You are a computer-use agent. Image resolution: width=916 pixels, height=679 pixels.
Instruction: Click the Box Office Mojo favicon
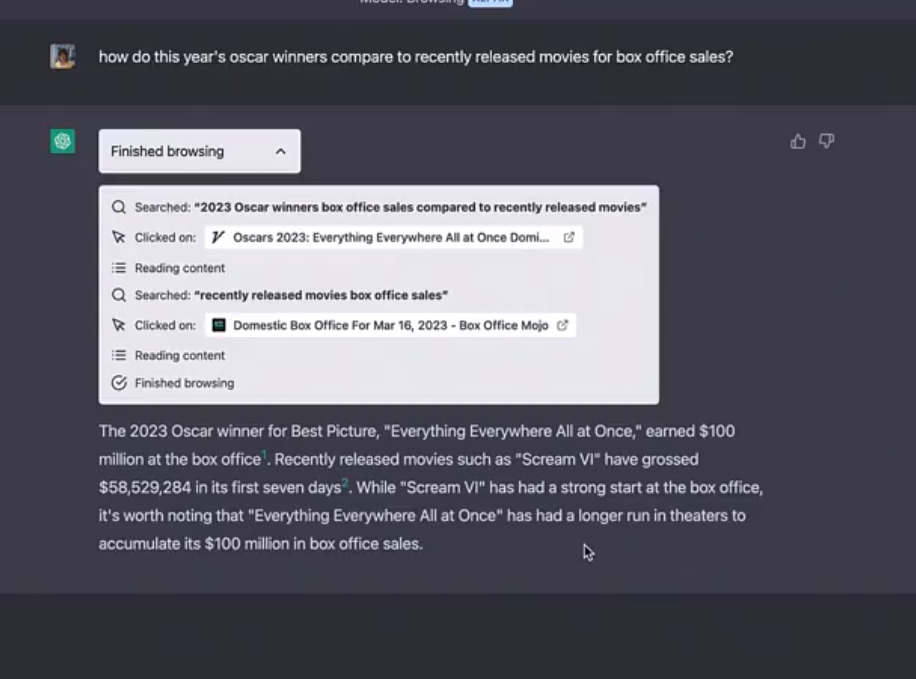tap(218, 325)
